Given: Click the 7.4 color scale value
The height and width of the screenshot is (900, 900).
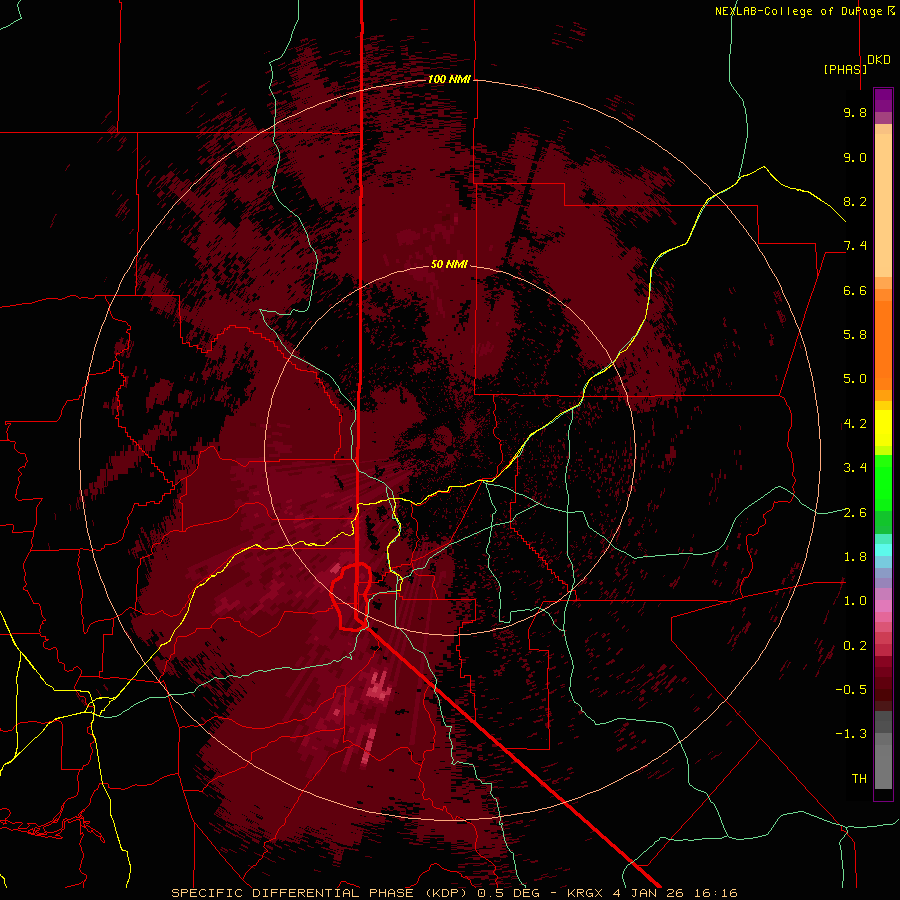Looking at the screenshot, I should pyautogui.click(x=855, y=246).
